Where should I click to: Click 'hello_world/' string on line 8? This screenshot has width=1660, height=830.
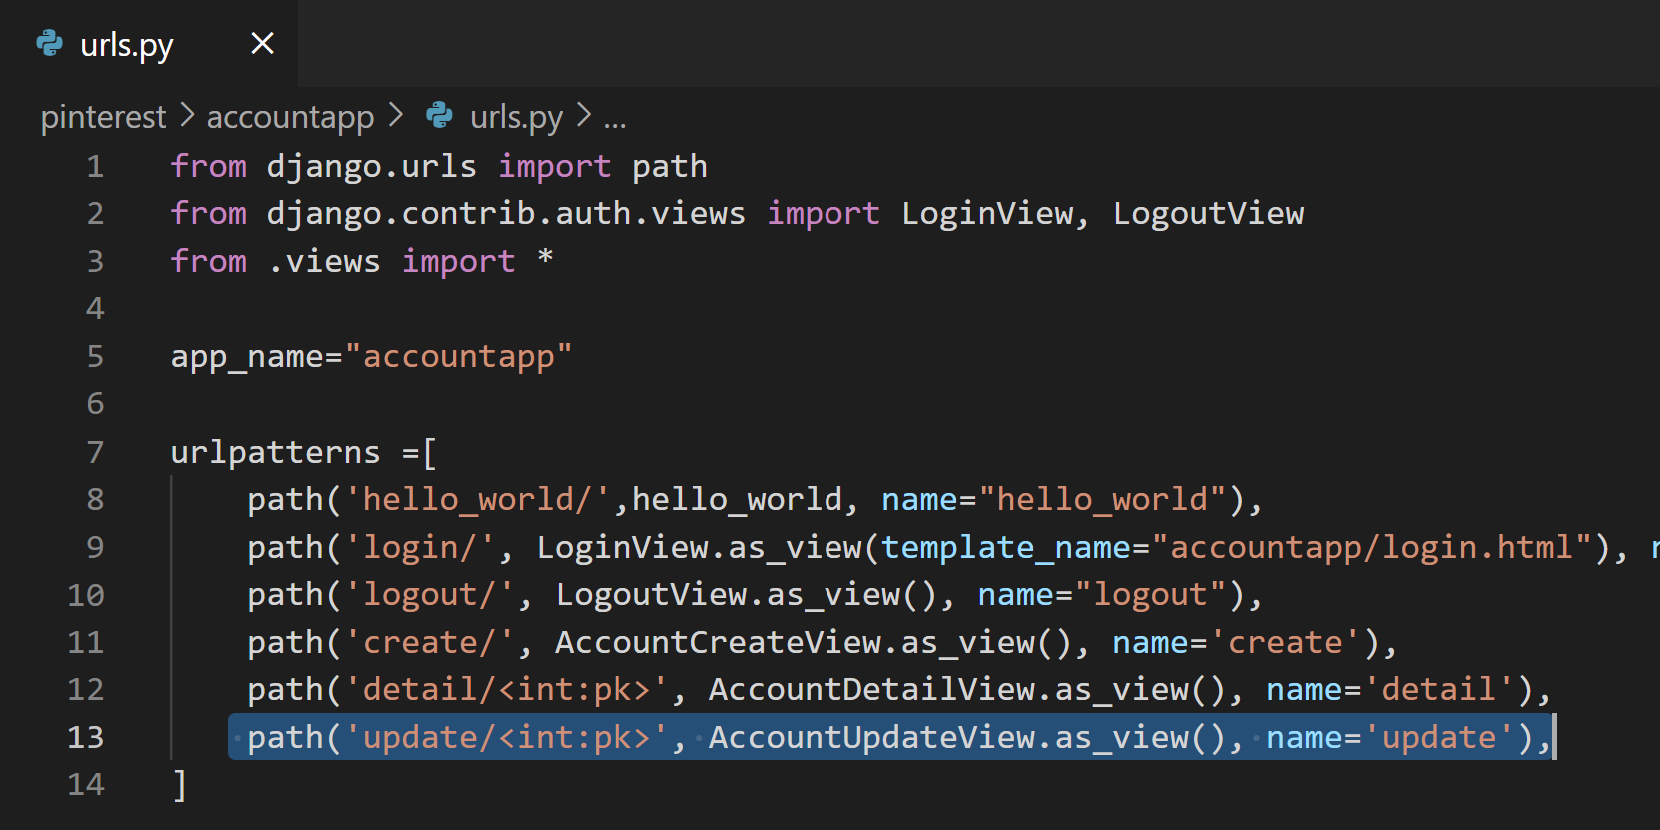(x=477, y=499)
